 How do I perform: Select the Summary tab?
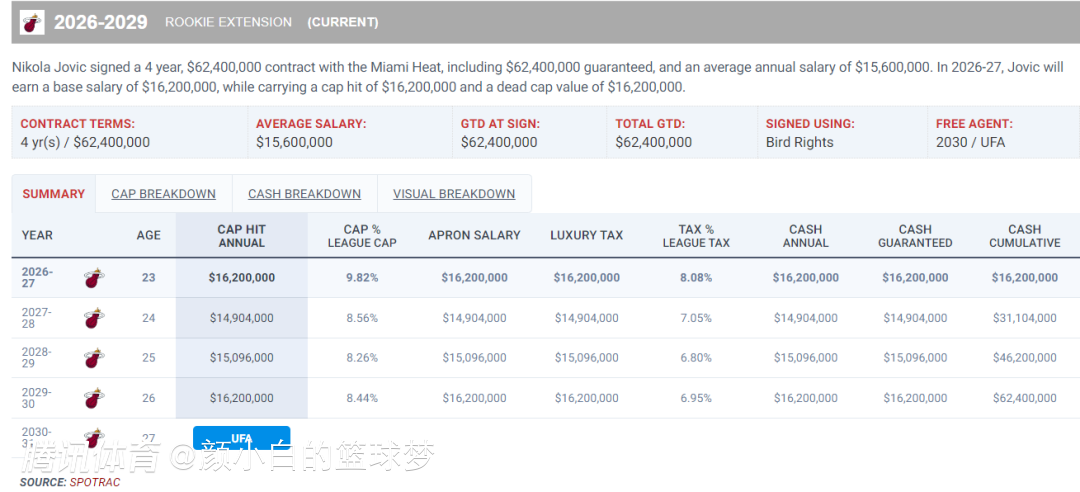pos(54,194)
